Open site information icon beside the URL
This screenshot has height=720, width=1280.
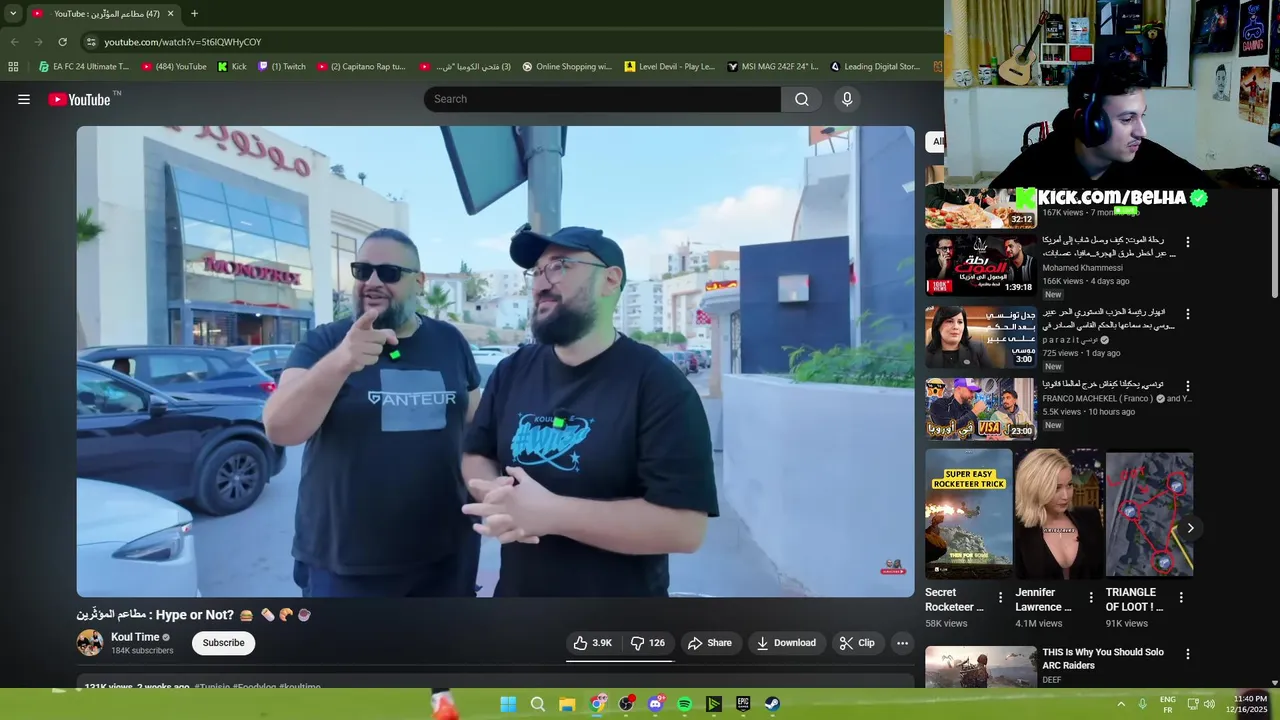(x=91, y=42)
